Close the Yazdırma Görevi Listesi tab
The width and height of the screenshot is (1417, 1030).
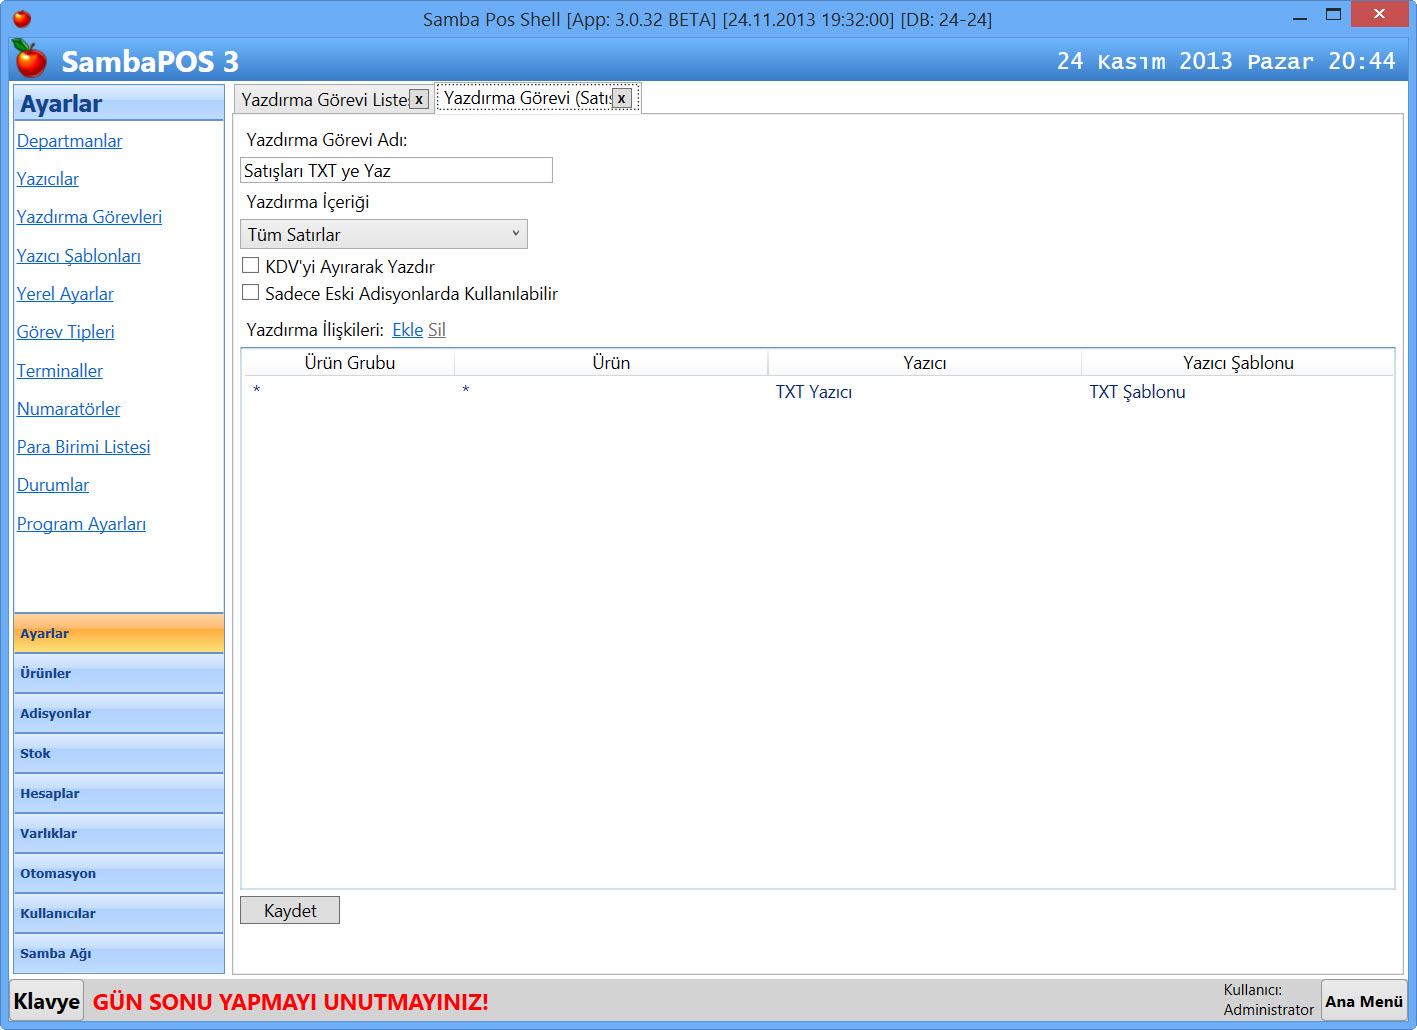(419, 99)
